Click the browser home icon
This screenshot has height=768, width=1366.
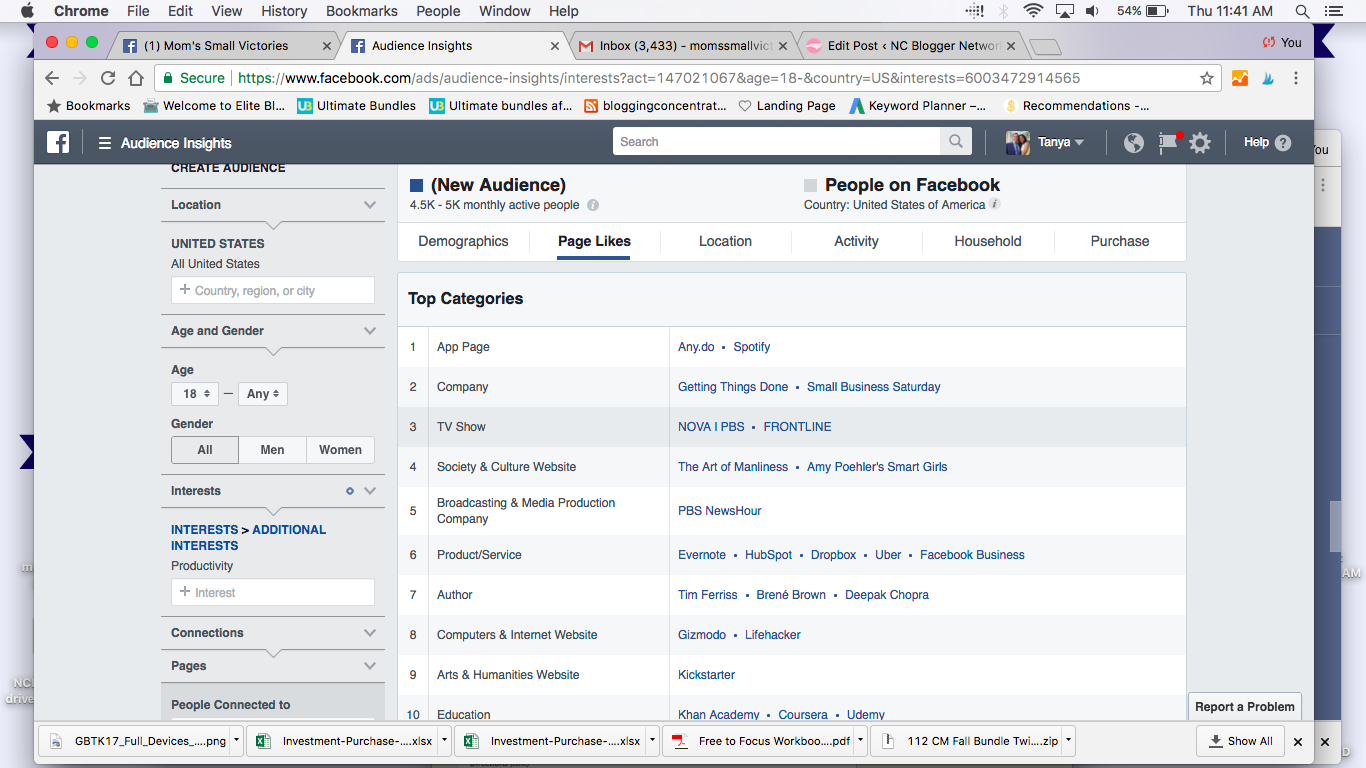tap(136, 78)
